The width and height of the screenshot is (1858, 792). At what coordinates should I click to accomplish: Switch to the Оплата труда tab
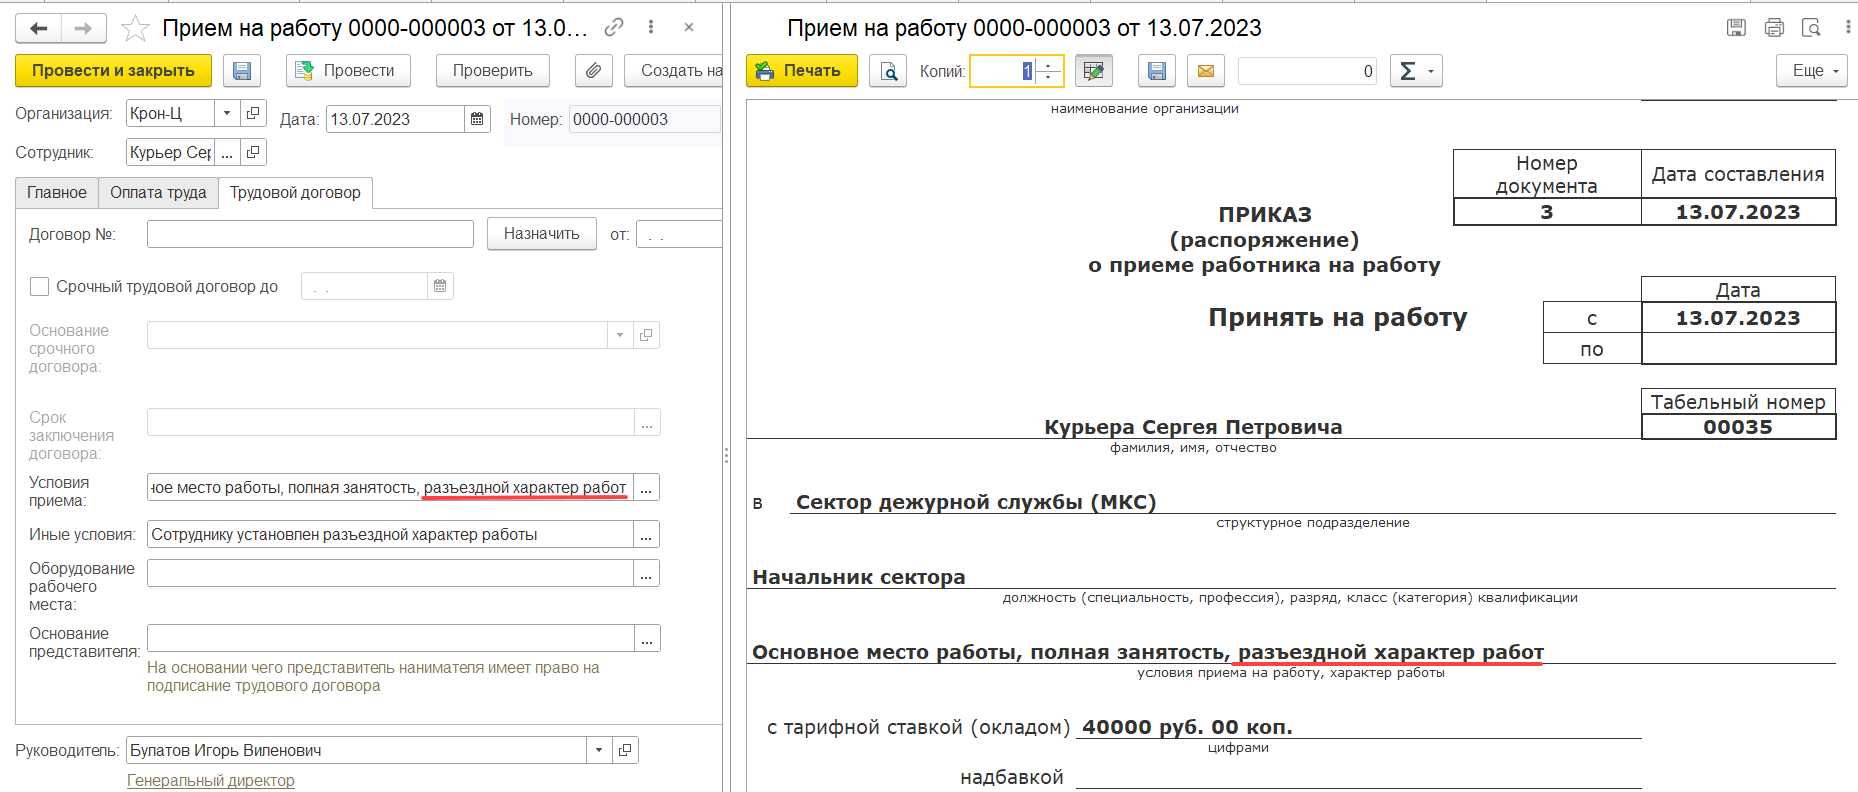pos(158,193)
